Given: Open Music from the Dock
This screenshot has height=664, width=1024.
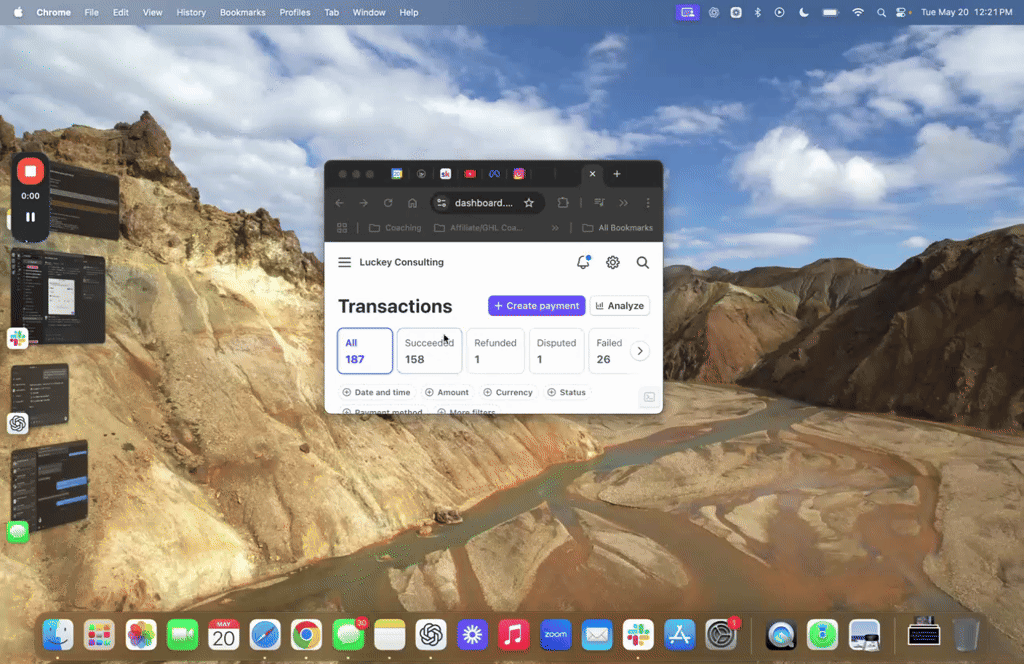Looking at the screenshot, I should pos(513,635).
